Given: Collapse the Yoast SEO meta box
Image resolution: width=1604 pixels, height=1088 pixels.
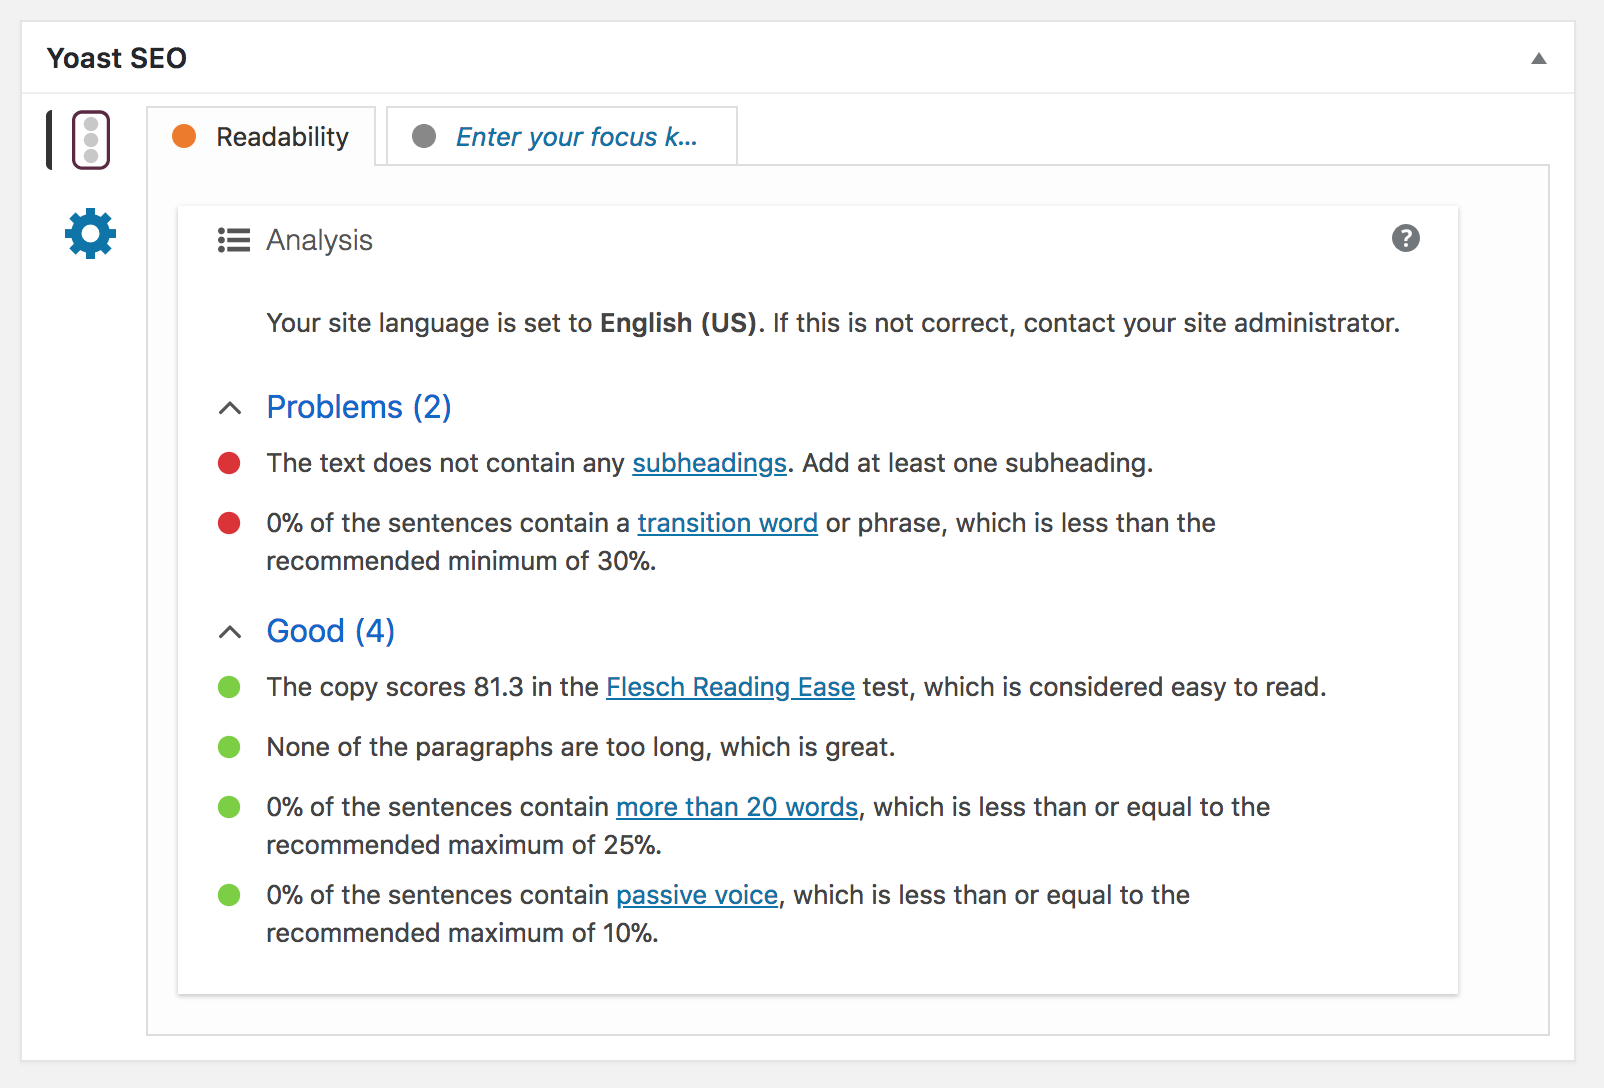Looking at the screenshot, I should point(1537,58).
